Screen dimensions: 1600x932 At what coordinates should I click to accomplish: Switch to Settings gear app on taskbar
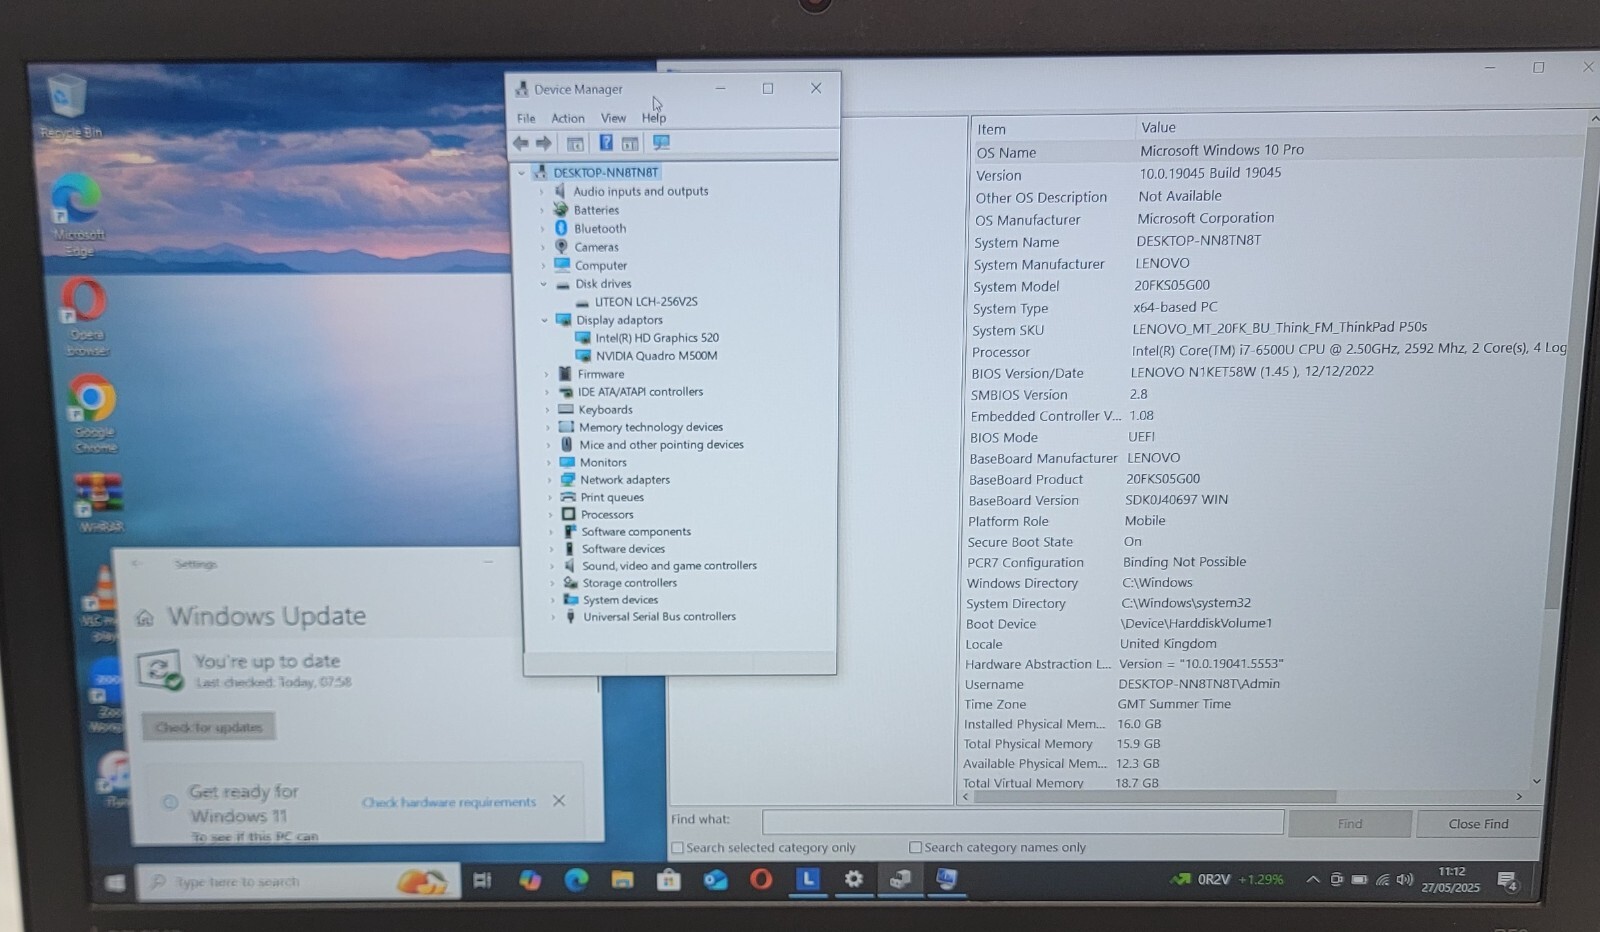pyautogui.click(x=853, y=879)
